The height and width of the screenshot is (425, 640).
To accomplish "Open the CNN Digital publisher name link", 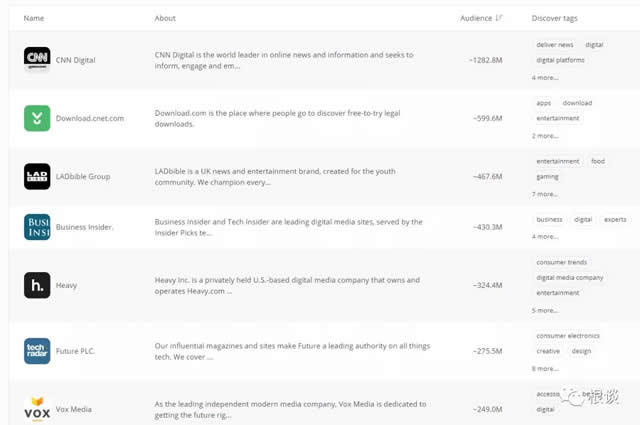I will [76, 60].
